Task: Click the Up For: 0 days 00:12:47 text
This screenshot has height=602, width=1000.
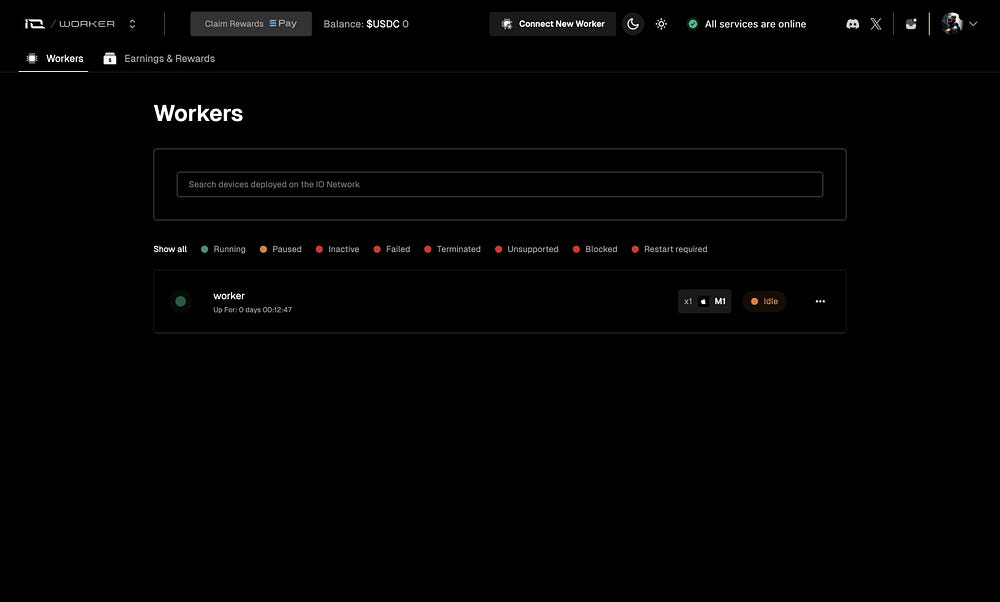Action: (x=253, y=310)
